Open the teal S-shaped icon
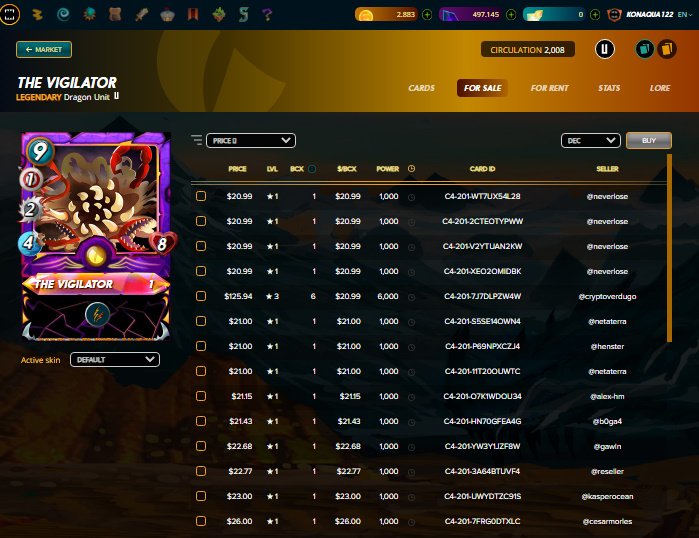This screenshot has width=699, height=538. (x=243, y=14)
